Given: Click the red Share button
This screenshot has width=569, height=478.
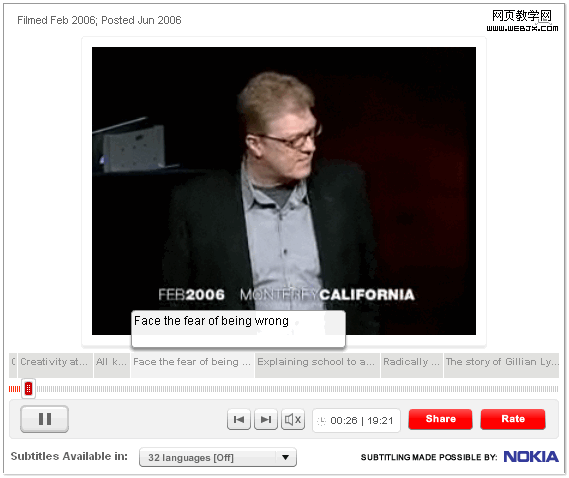Looking at the screenshot, I should [x=441, y=419].
